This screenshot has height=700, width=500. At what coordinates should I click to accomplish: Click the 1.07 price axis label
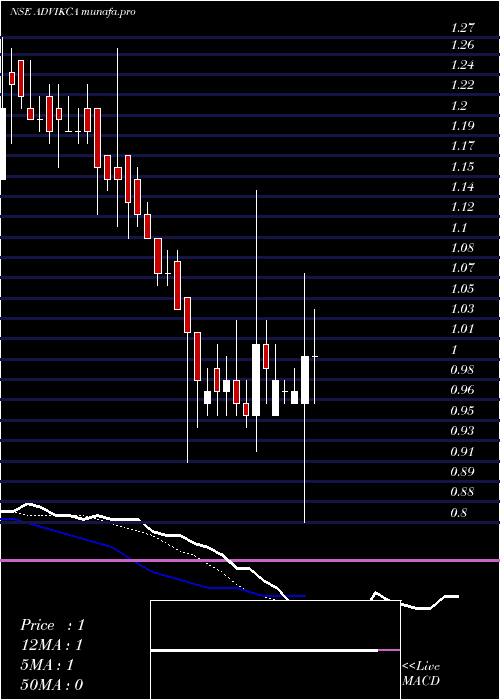click(x=462, y=268)
